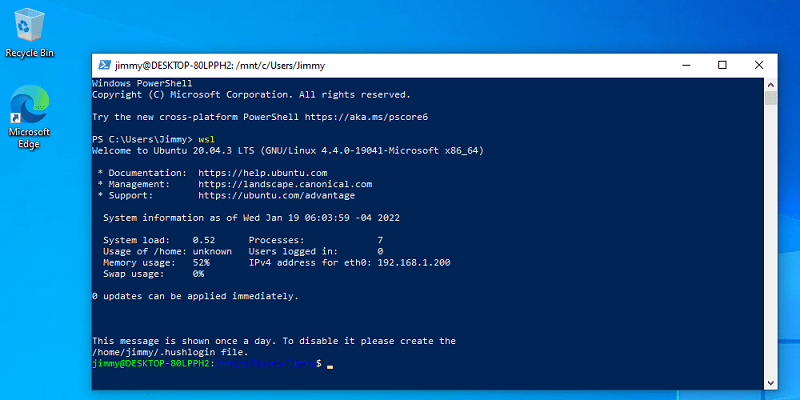Click the blinking cursor at the bash prompt
The width and height of the screenshot is (800, 400).
pyautogui.click(x=330, y=365)
